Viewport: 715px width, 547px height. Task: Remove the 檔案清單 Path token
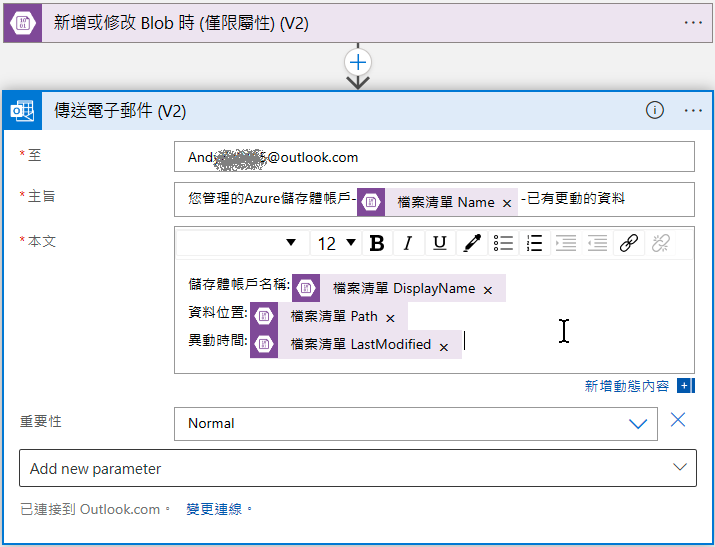pos(390,319)
